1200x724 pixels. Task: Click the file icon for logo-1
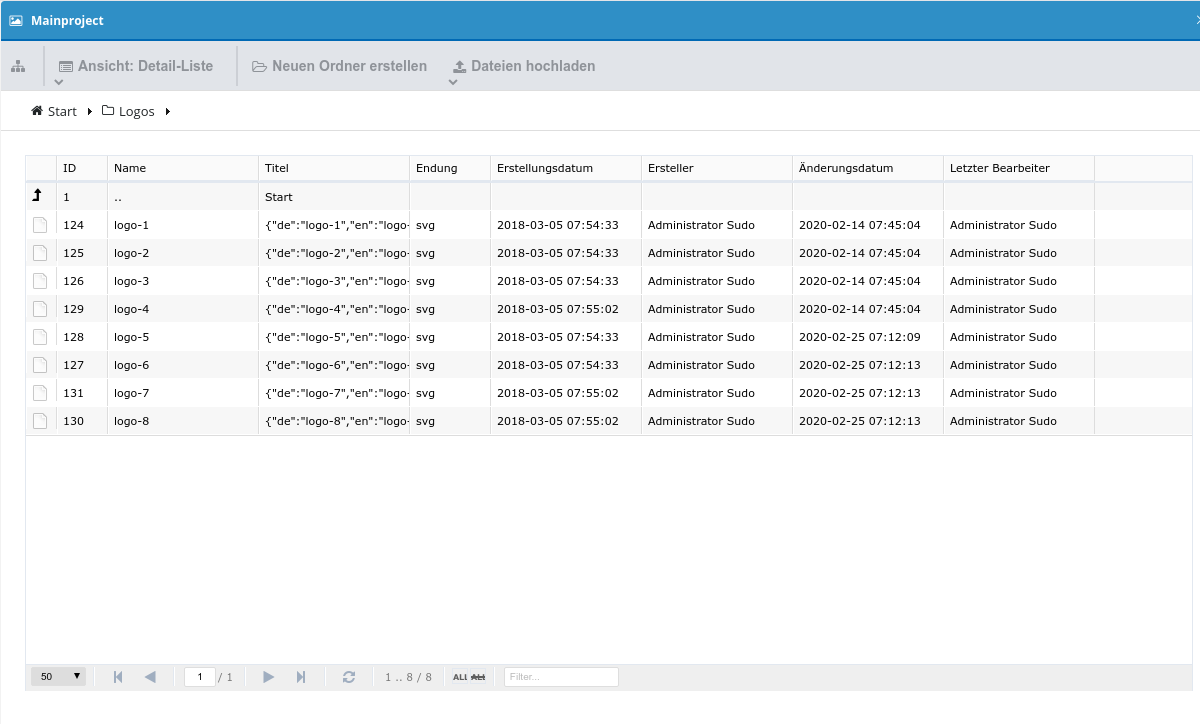click(40, 225)
